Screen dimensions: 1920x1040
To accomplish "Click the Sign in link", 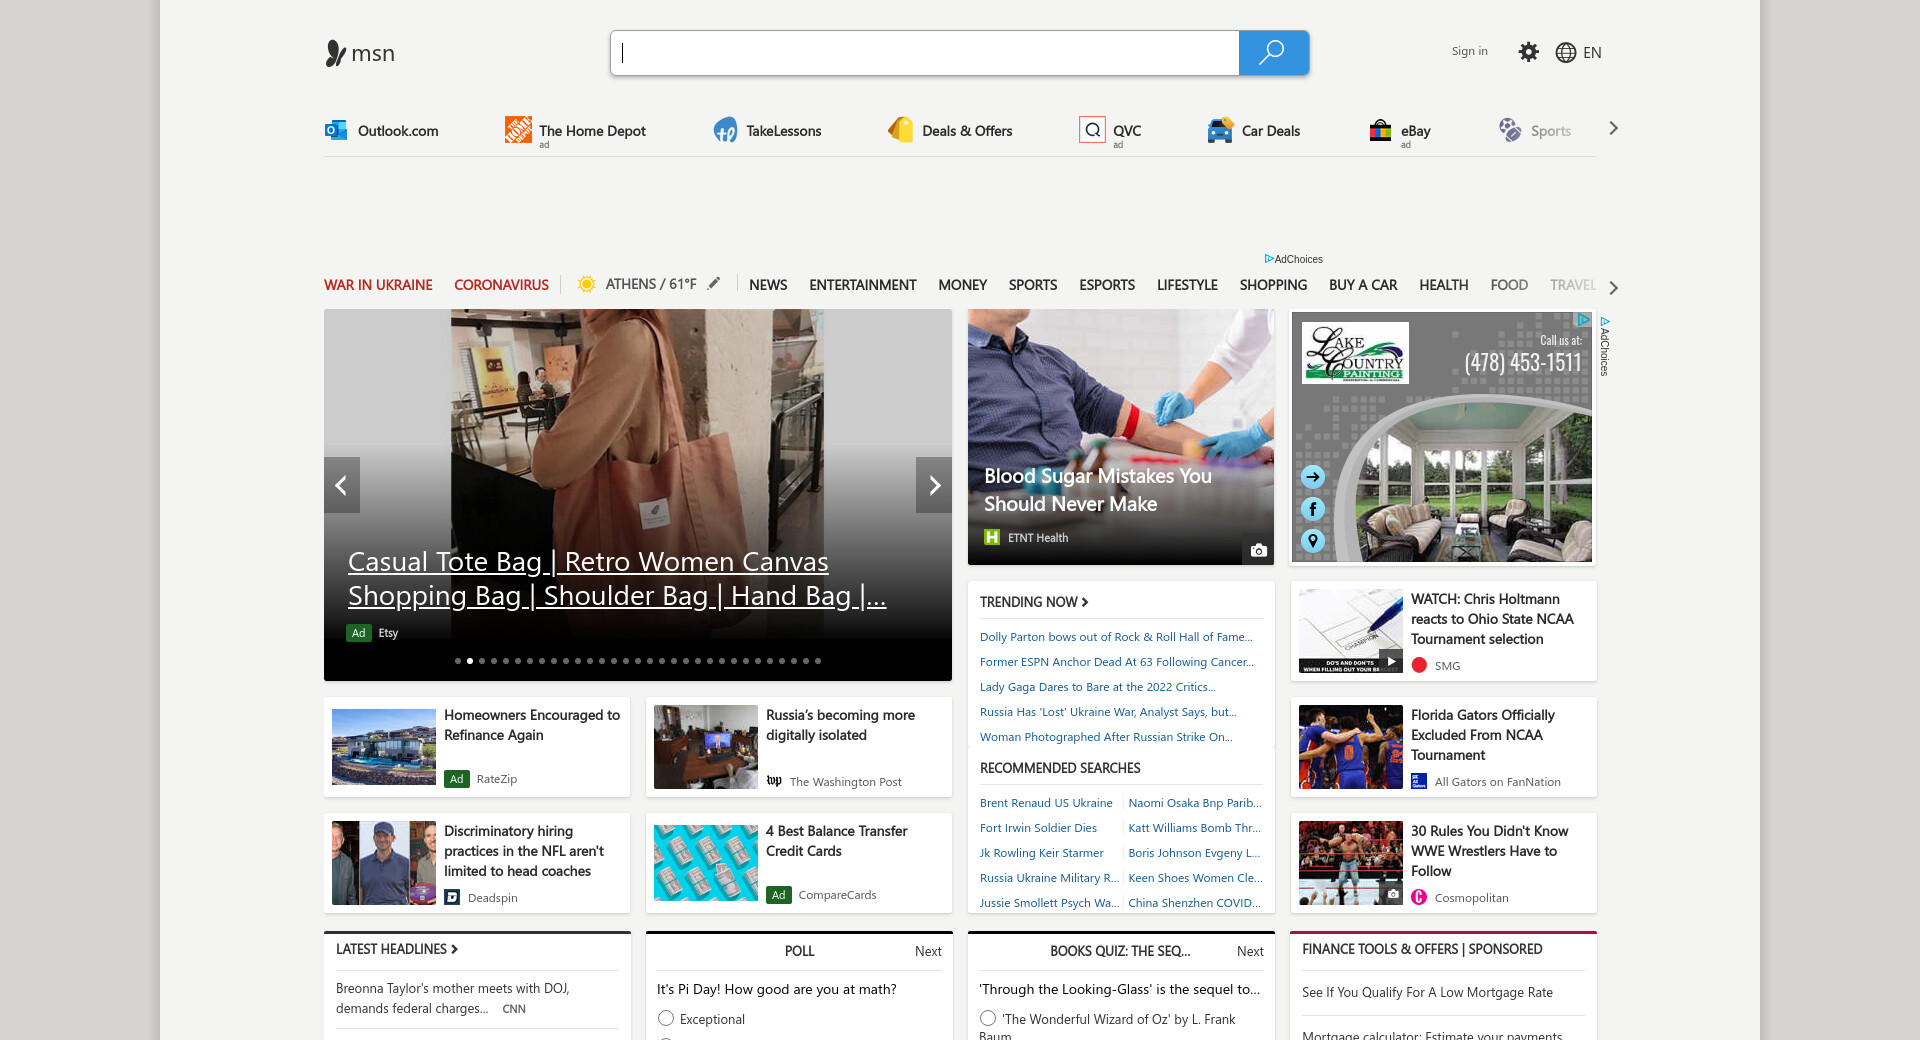I will 1469,51.
